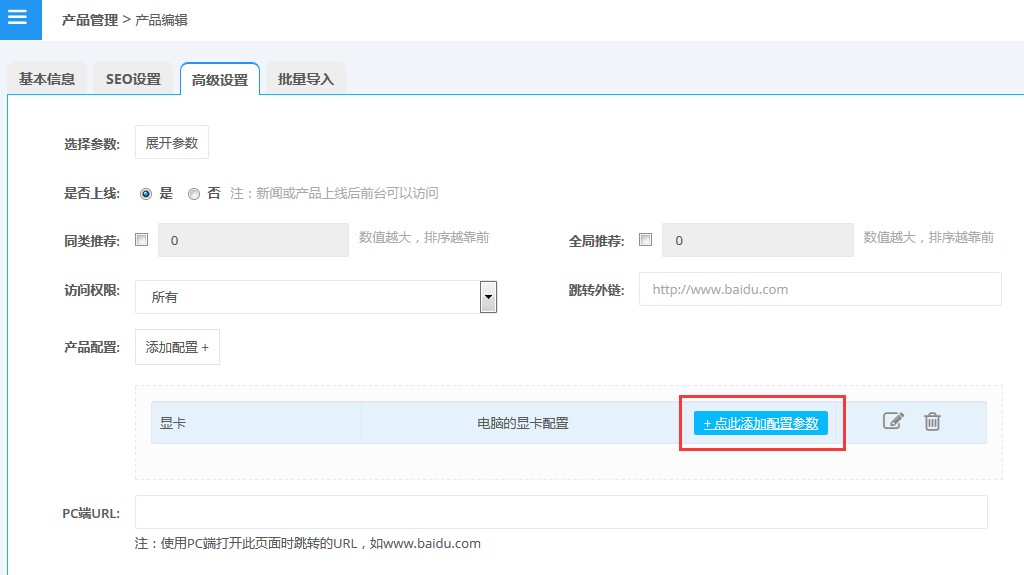Switch to the 基本信息 tab
Screen dimensions: 1024x575
pos(47,79)
